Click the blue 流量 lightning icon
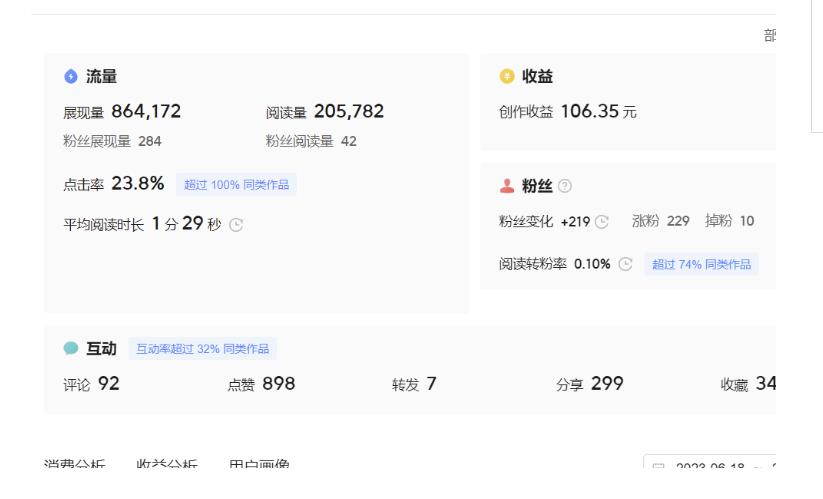The height and width of the screenshot is (499, 823). point(70,77)
